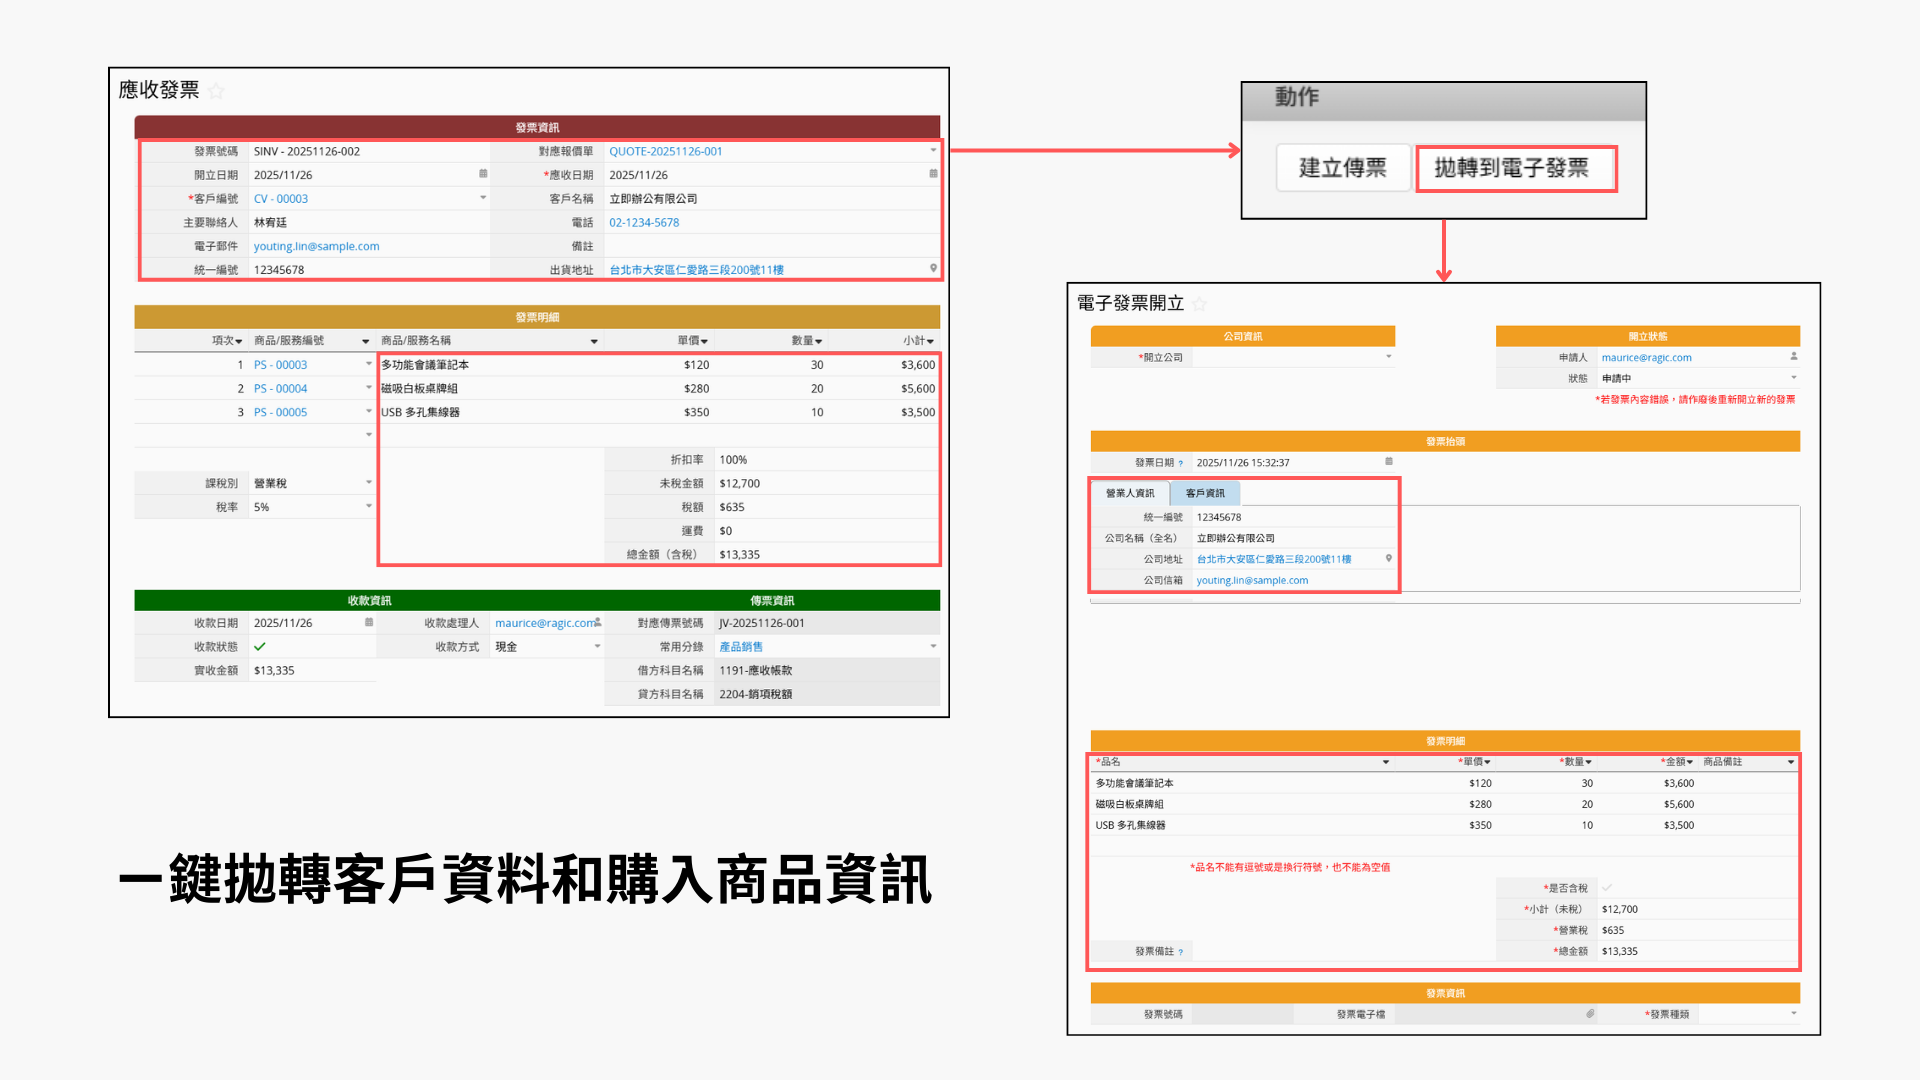The width and height of the screenshot is (1920, 1080).
Task: Open the calendar icon for 開立日期
Action: tap(483, 174)
